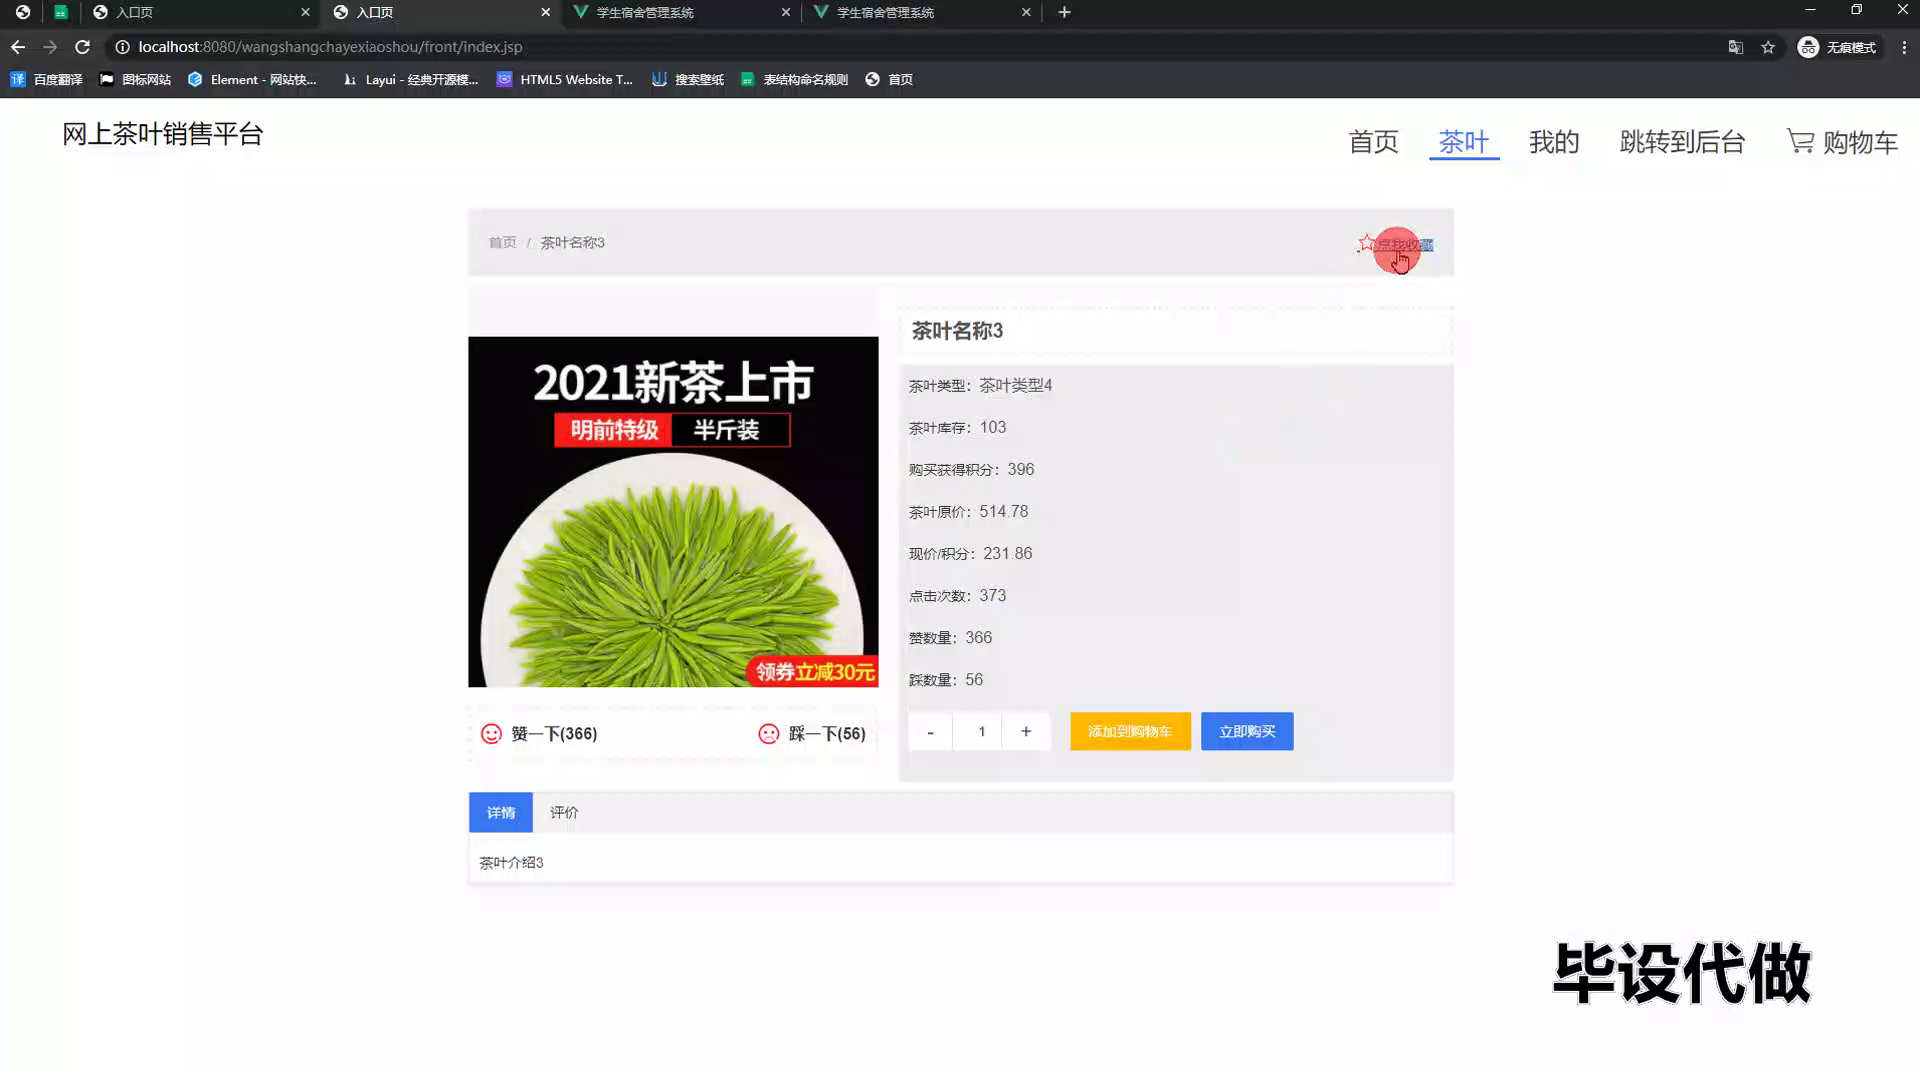Image resolution: width=1920 pixels, height=1072 pixels.
Task: Click the sad-face dislike icon
Action: click(768, 734)
